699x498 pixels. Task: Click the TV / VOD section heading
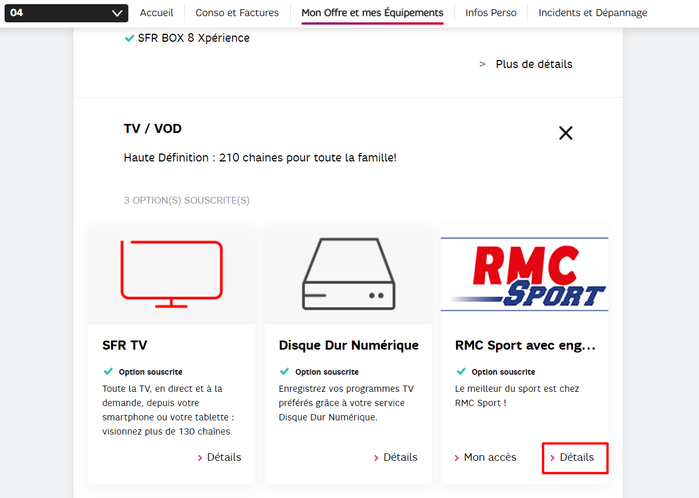(x=152, y=129)
